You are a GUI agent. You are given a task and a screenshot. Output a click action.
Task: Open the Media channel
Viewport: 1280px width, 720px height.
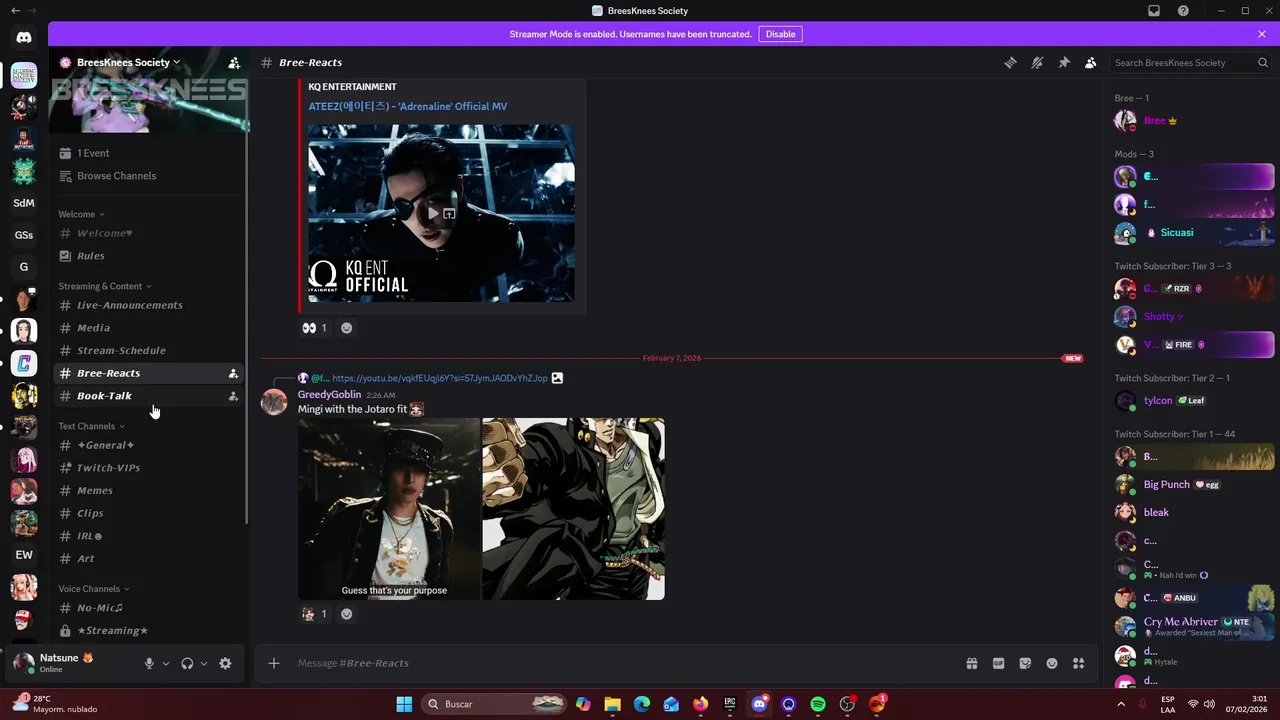click(148, 328)
